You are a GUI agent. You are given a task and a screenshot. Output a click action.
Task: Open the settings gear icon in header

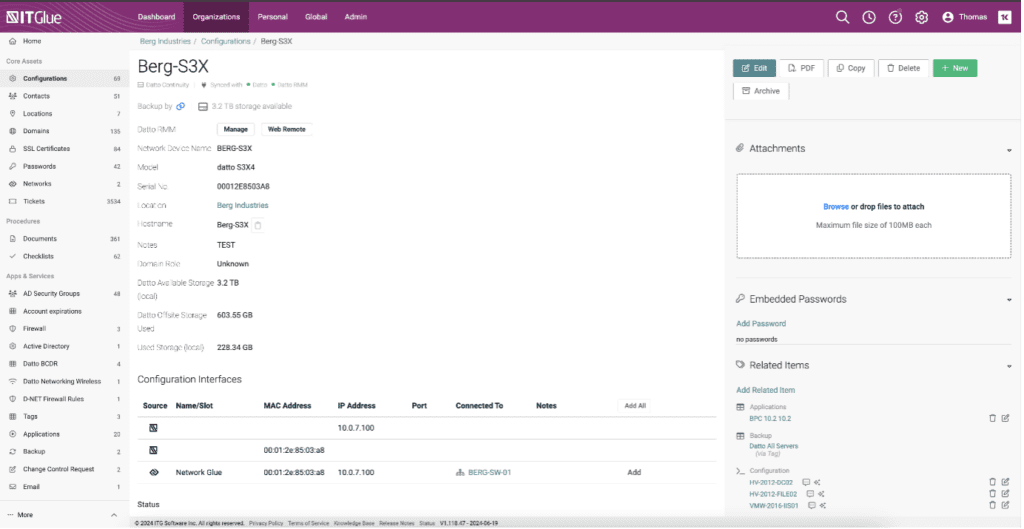click(921, 17)
